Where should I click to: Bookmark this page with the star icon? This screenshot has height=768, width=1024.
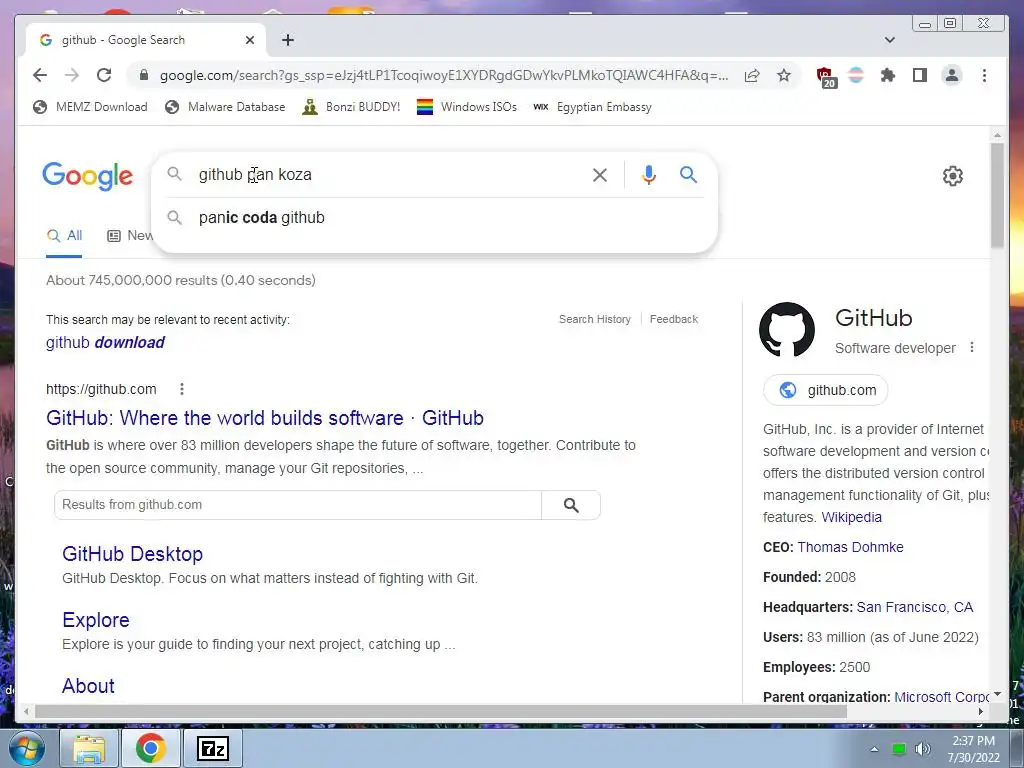(x=784, y=75)
